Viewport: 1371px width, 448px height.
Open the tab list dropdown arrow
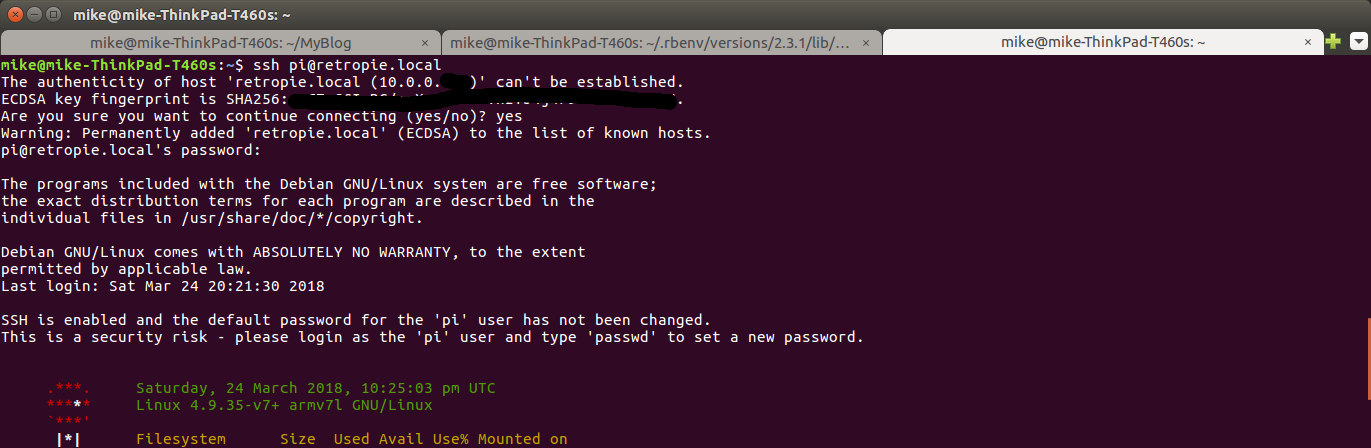coord(1358,42)
